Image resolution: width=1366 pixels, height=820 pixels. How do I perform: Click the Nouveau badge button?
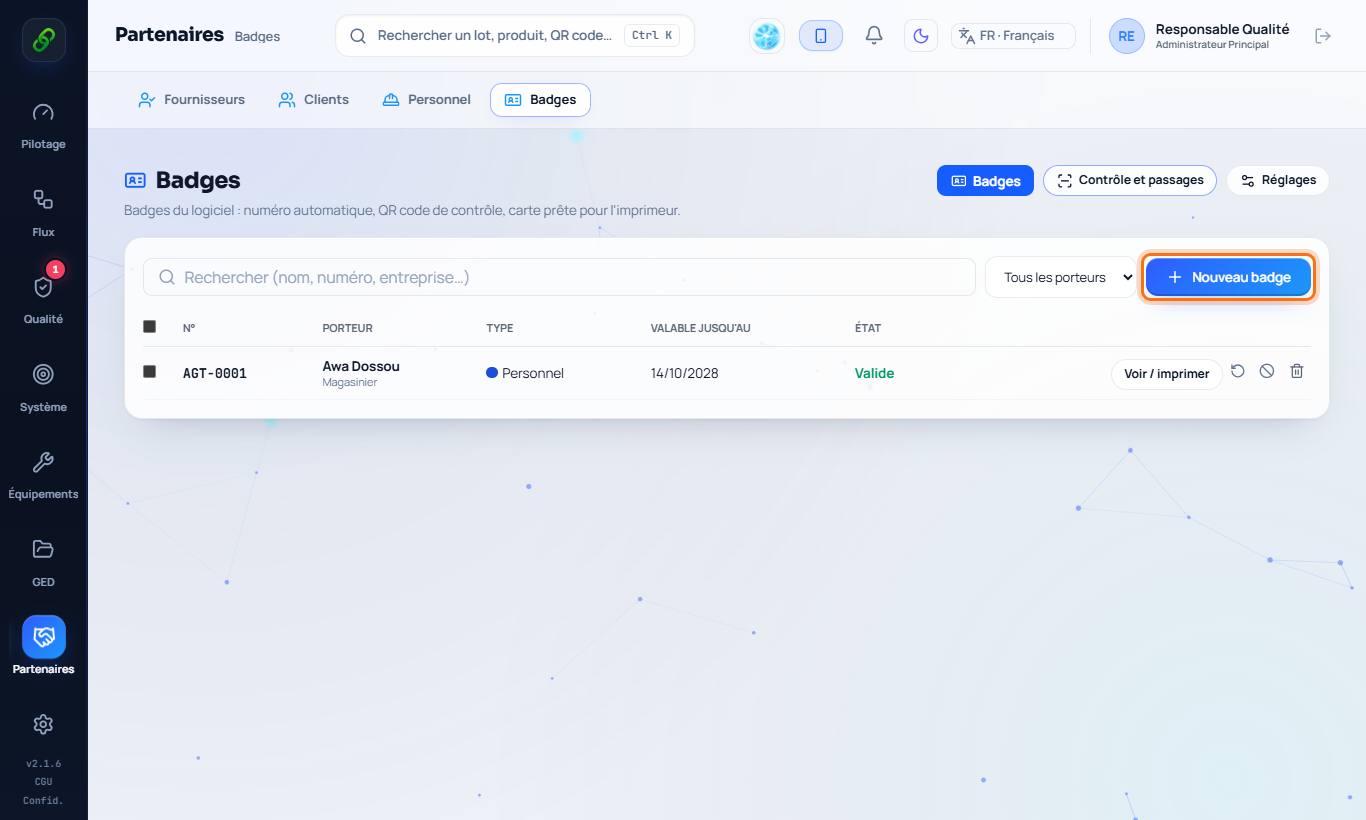pyautogui.click(x=1228, y=277)
